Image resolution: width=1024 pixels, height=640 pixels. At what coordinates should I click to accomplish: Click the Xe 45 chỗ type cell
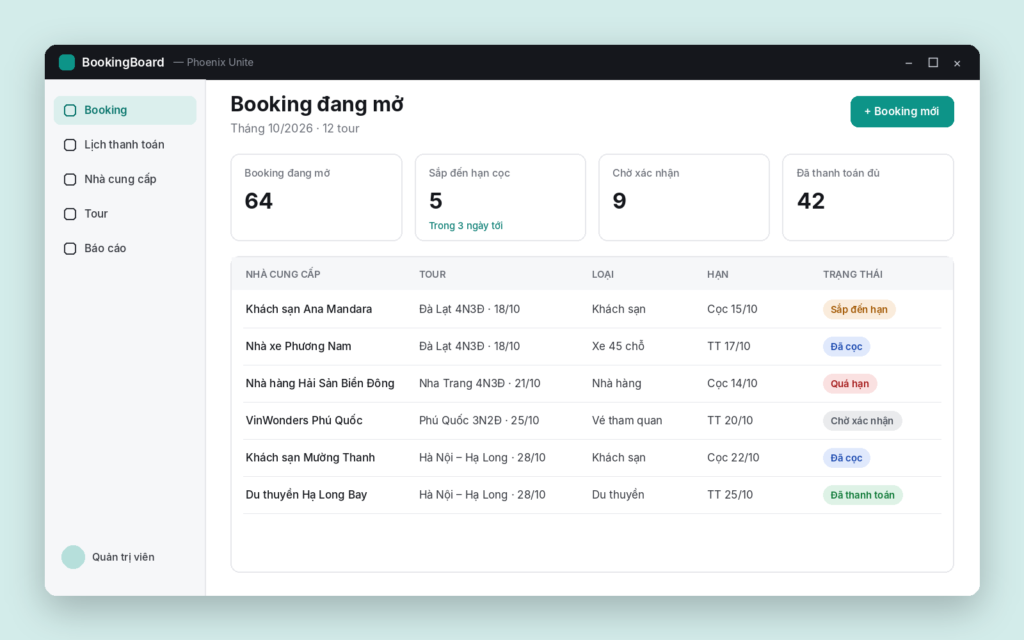(618, 347)
